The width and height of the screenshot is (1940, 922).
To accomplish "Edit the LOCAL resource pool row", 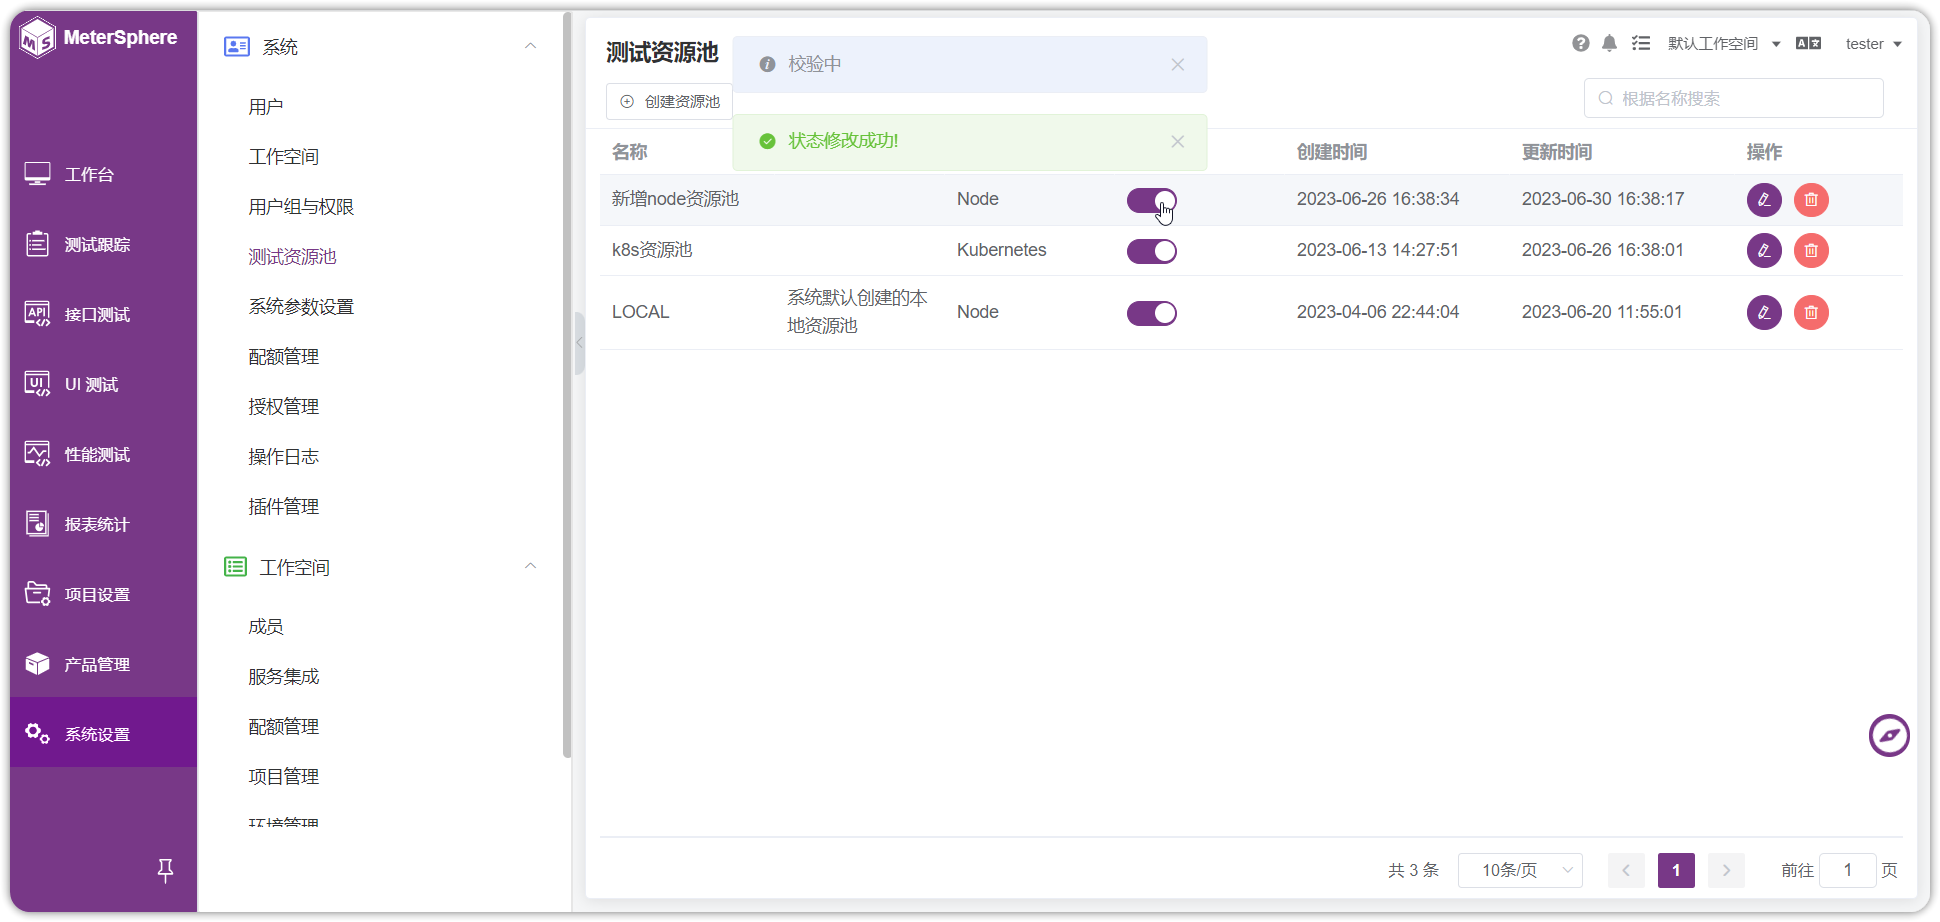I will 1764,312.
